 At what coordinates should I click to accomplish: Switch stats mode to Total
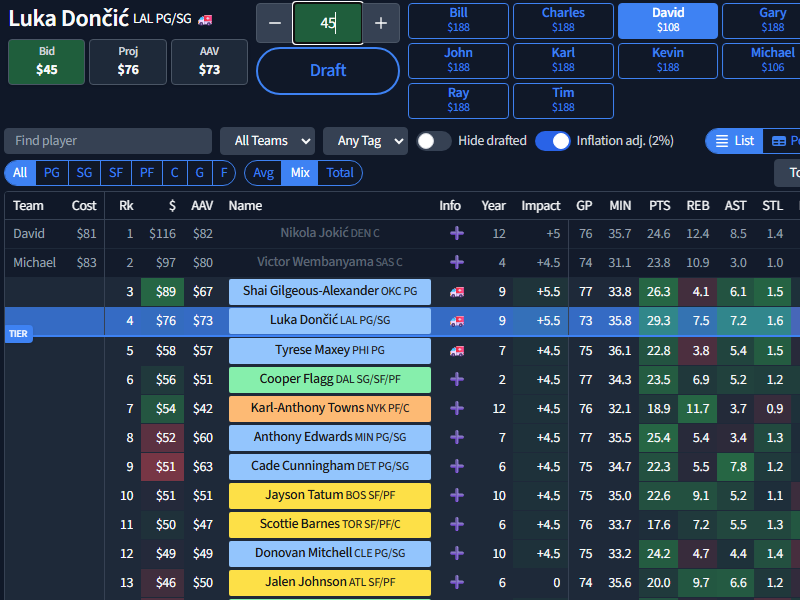coord(340,172)
